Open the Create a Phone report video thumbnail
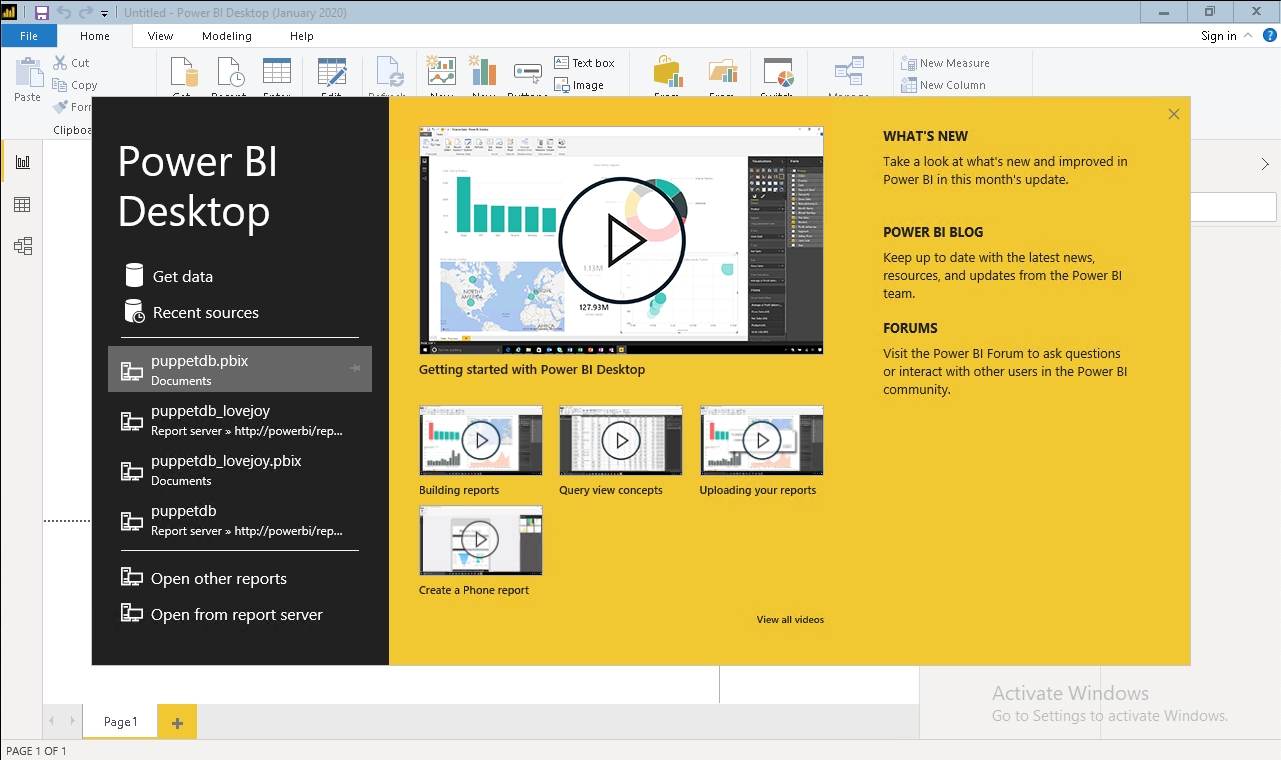Image resolution: width=1281 pixels, height=760 pixels. pos(481,540)
